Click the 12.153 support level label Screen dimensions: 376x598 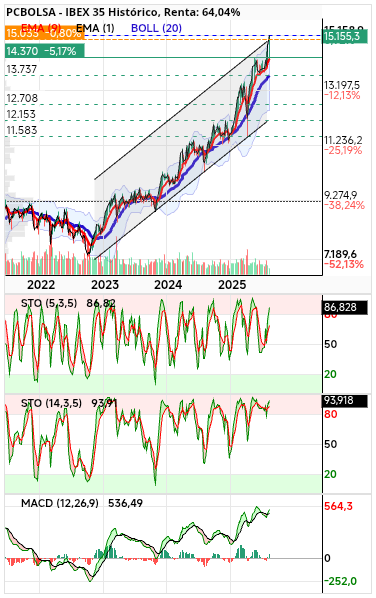click(x=21, y=114)
